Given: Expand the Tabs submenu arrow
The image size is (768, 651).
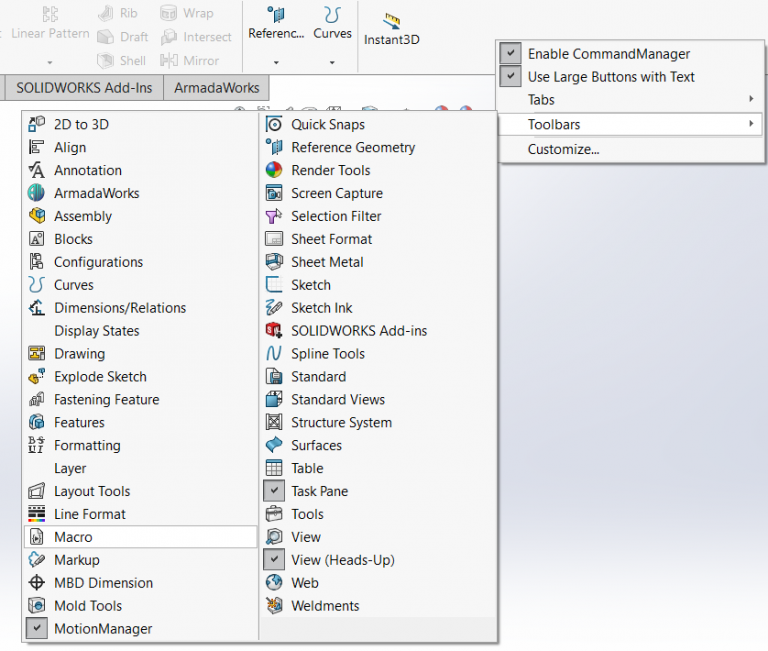Looking at the screenshot, I should tap(750, 100).
